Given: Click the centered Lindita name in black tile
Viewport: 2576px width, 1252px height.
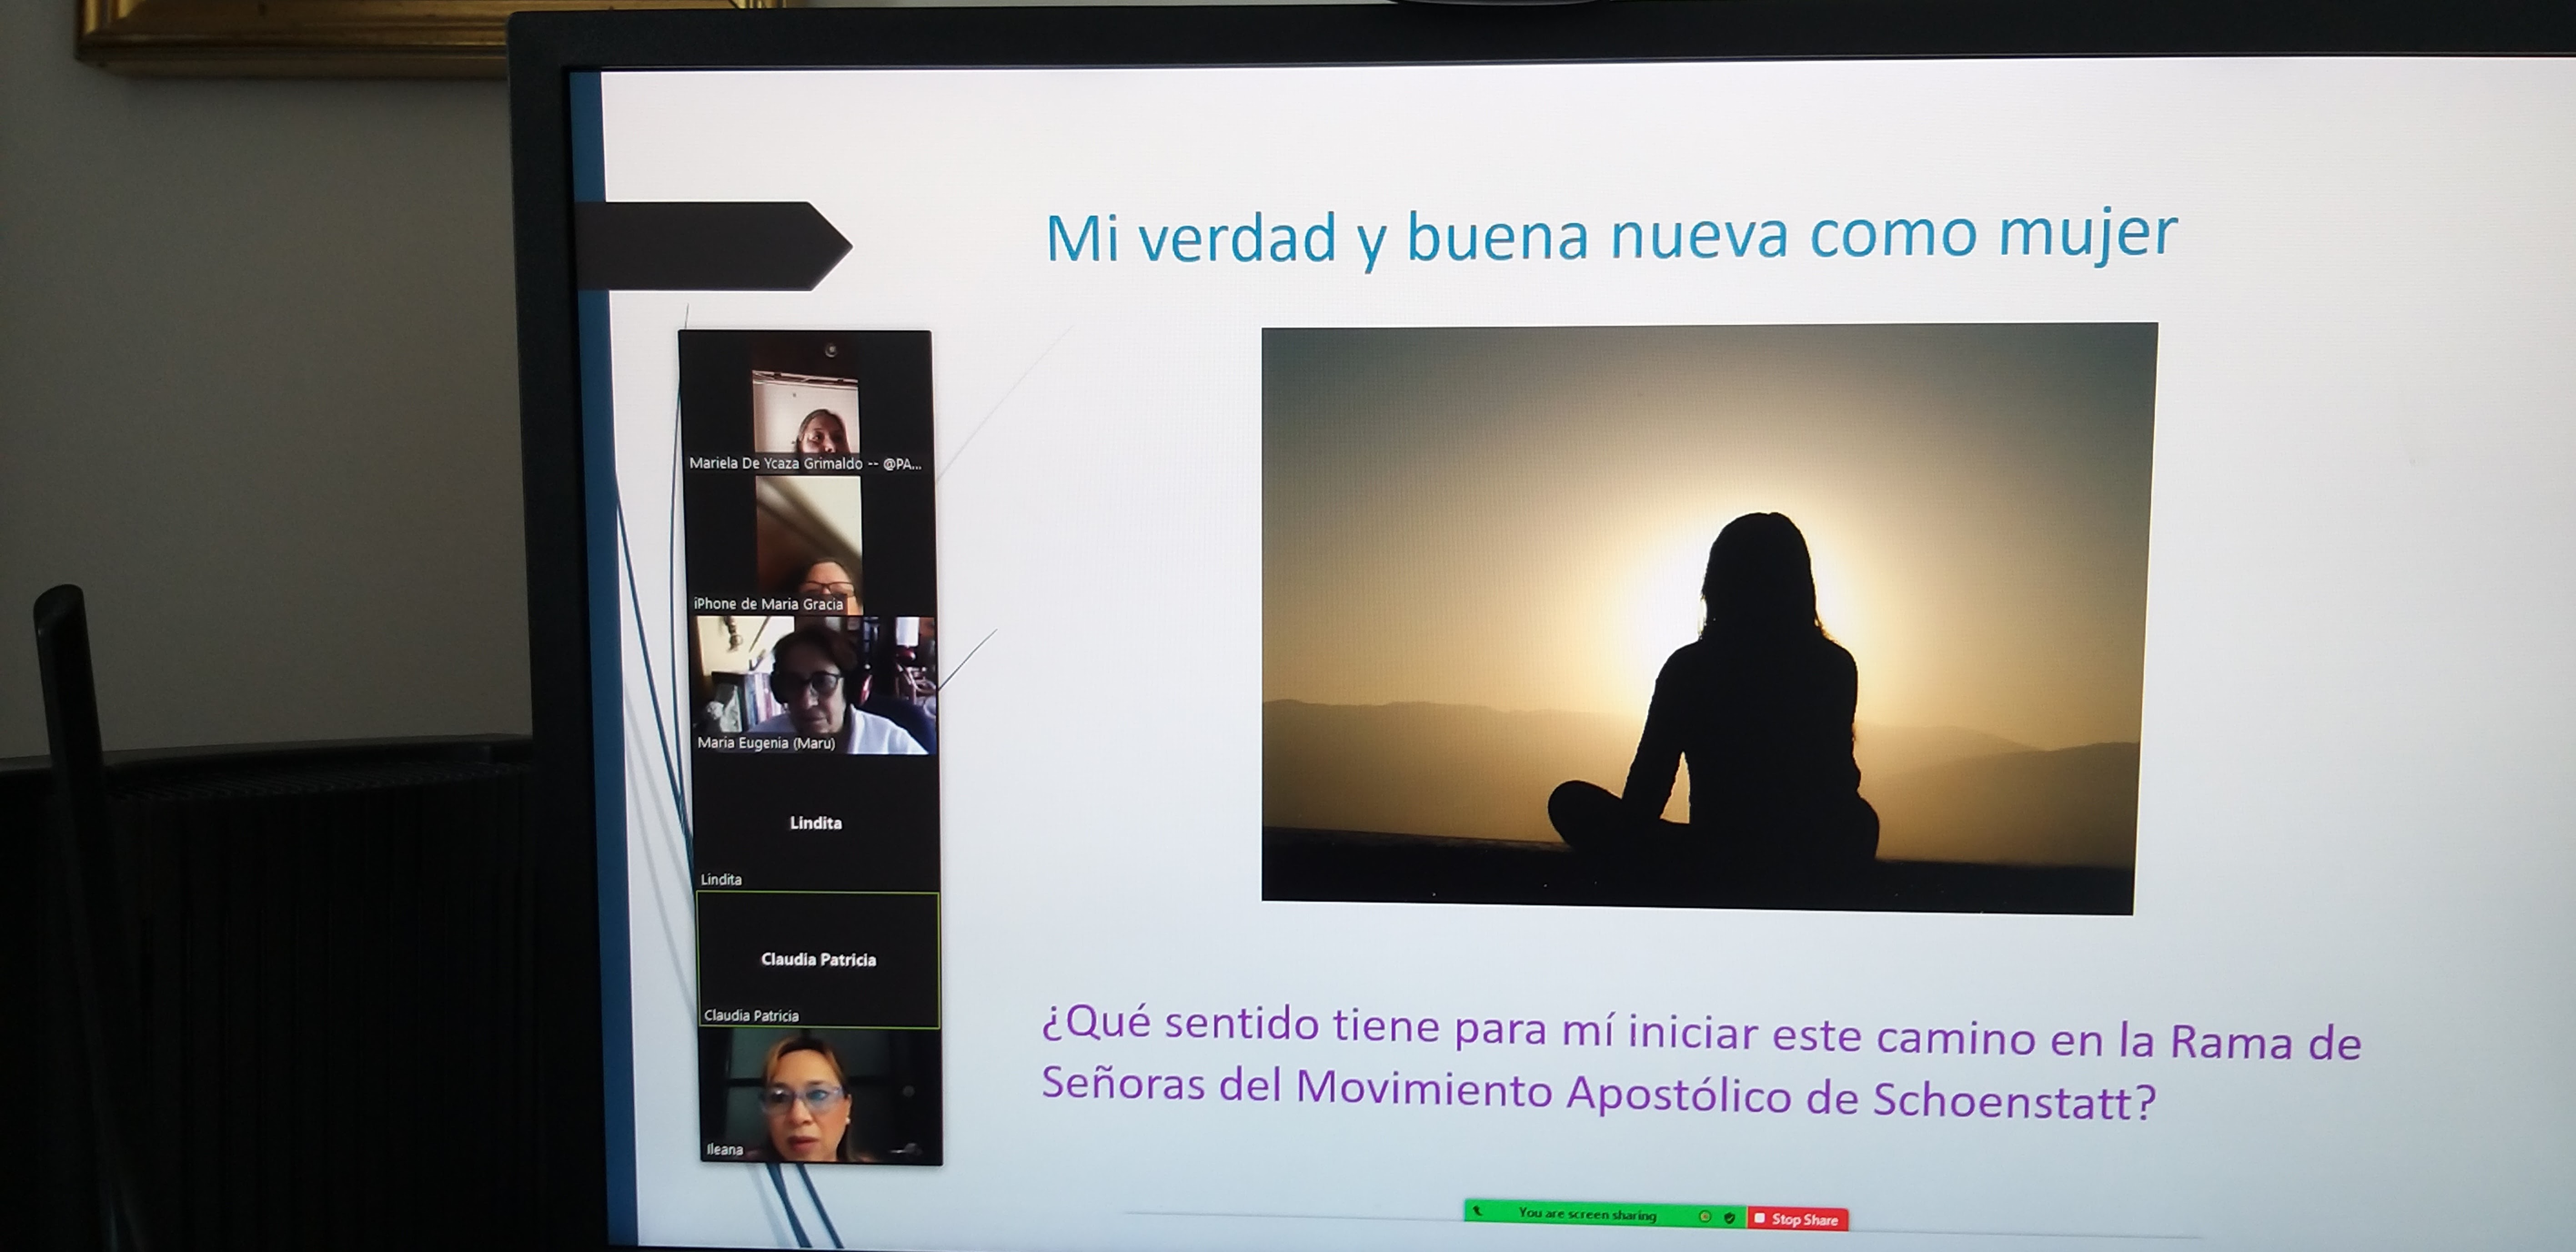Looking at the screenshot, I should [815, 823].
